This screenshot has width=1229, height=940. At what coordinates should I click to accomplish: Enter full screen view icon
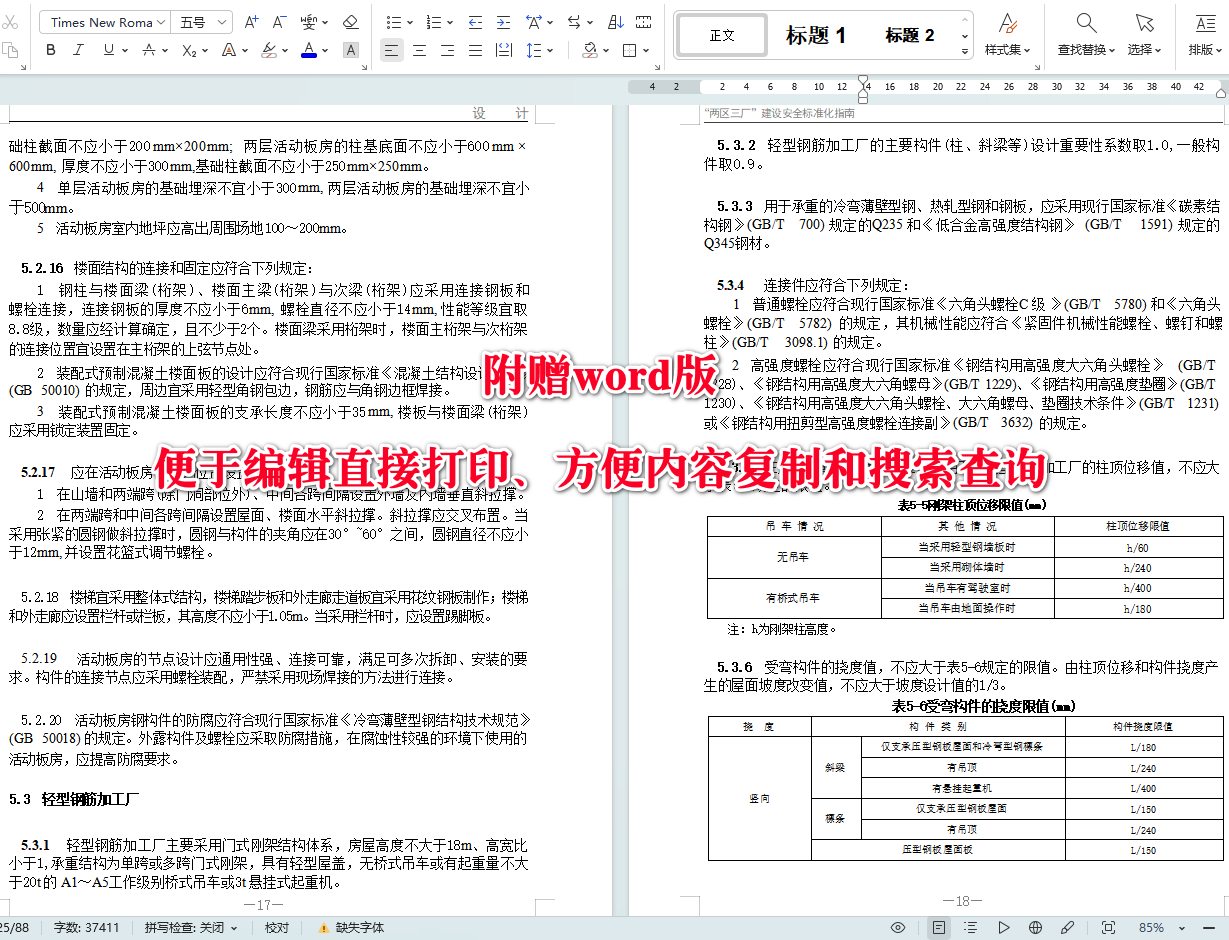(1108, 928)
